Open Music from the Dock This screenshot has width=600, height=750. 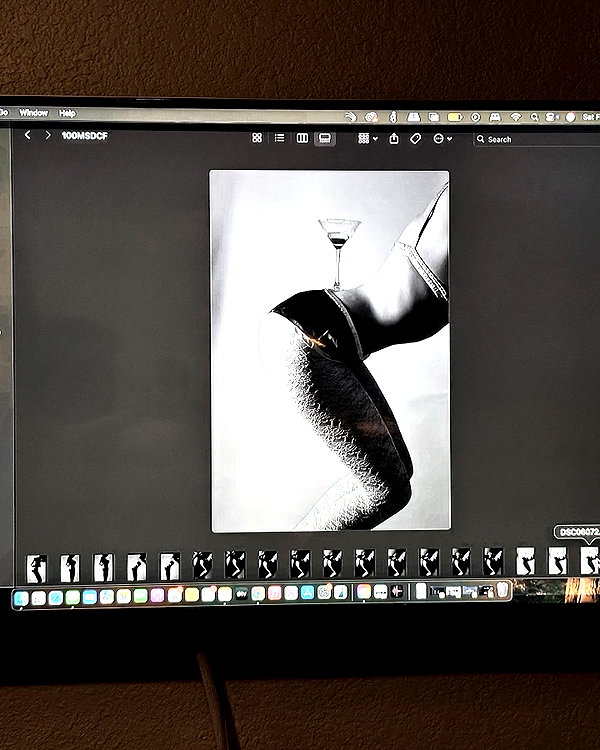click(274, 593)
